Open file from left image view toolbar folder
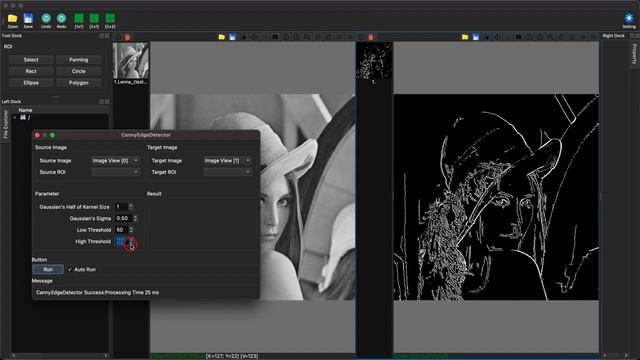This screenshot has width=640, height=360. 222,37
